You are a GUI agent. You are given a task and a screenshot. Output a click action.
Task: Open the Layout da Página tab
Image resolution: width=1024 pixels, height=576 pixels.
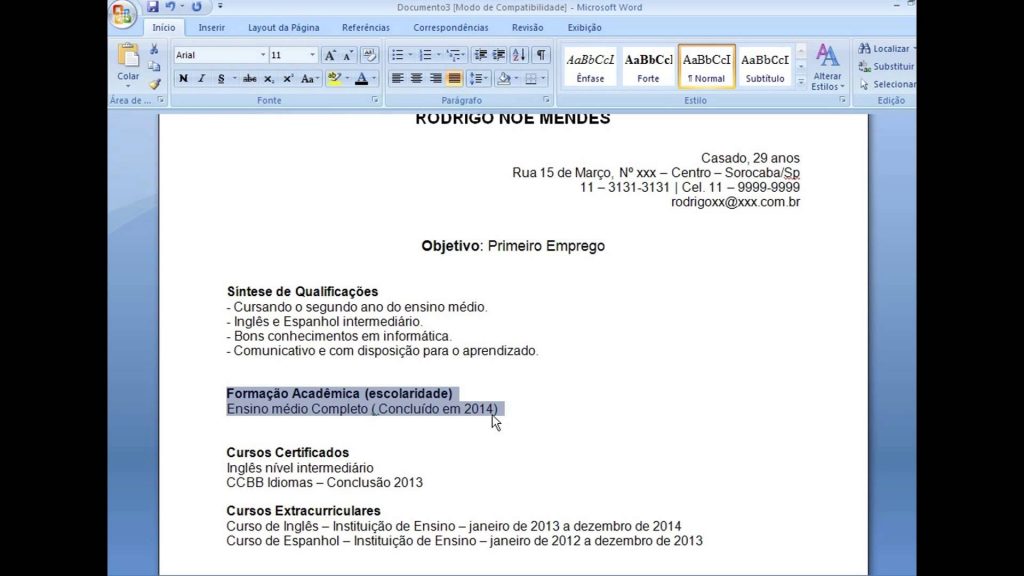(x=283, y=27)
